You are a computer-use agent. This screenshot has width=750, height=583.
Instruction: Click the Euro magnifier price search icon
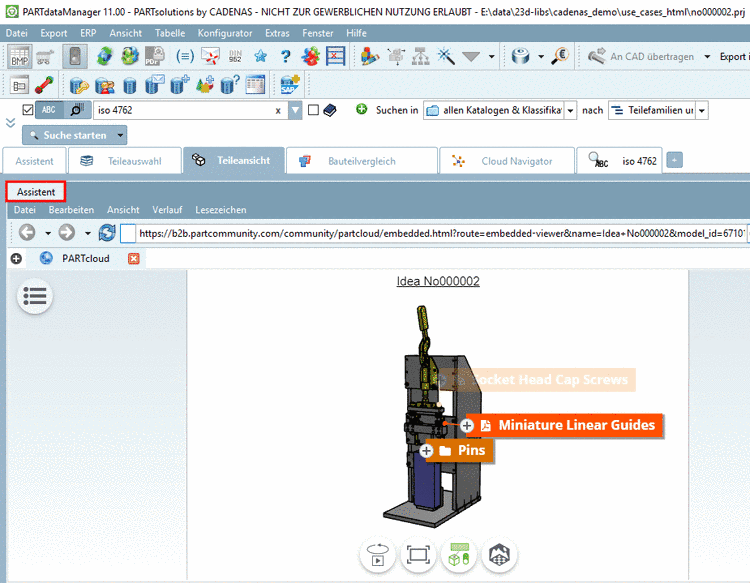coord(560,56)
